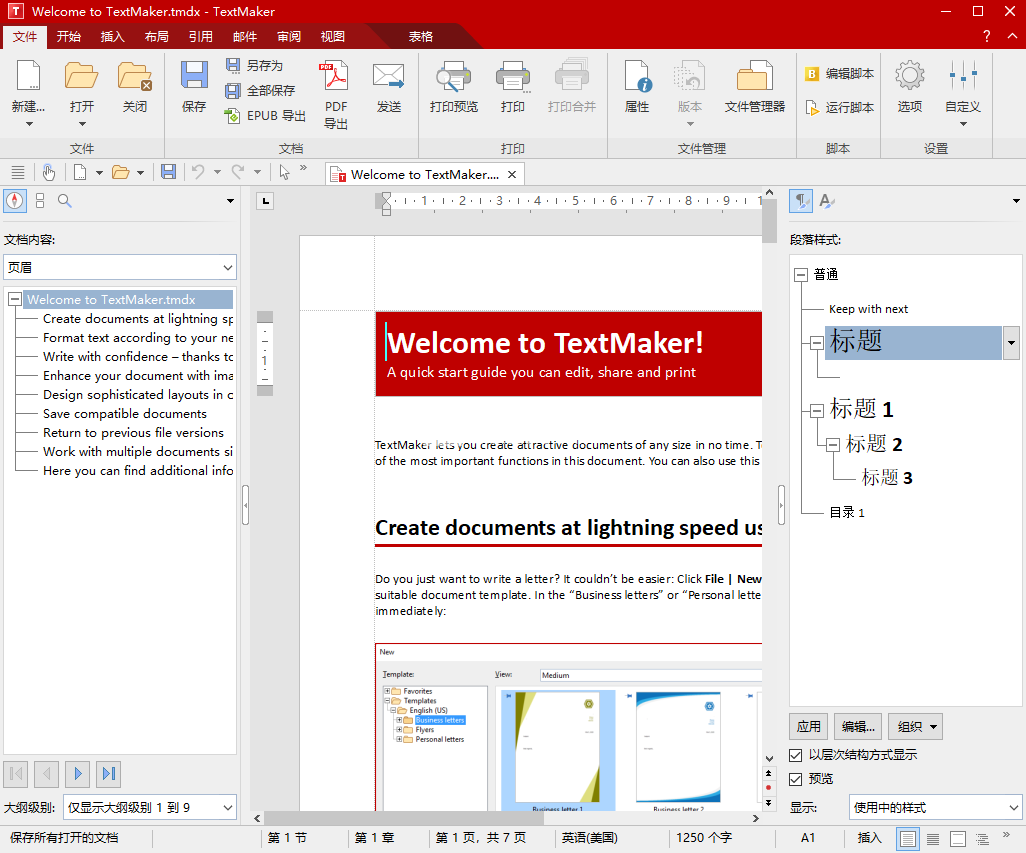
Task: Select the paragraph styles icon in right panel
Action: tap(801, 201)
